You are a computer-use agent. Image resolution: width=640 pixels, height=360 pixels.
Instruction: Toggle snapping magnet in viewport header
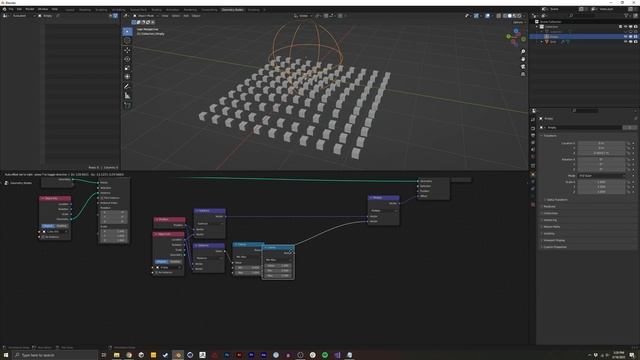coord(326,16)
